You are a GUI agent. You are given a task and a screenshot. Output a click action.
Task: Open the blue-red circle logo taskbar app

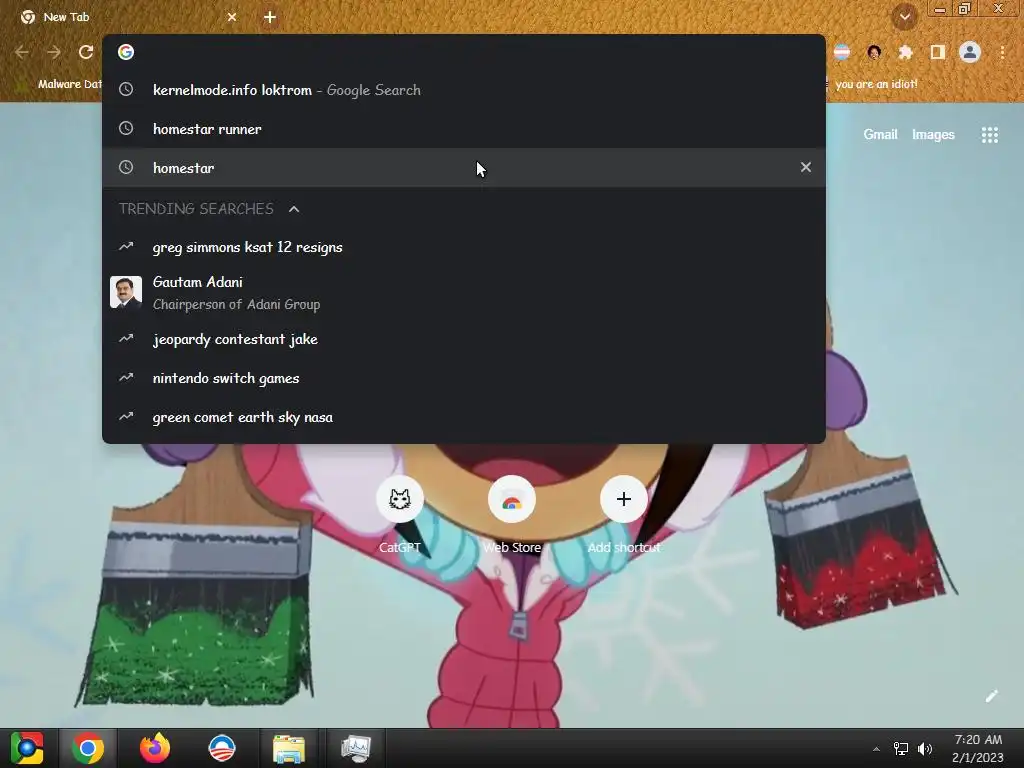pos(221,748)
